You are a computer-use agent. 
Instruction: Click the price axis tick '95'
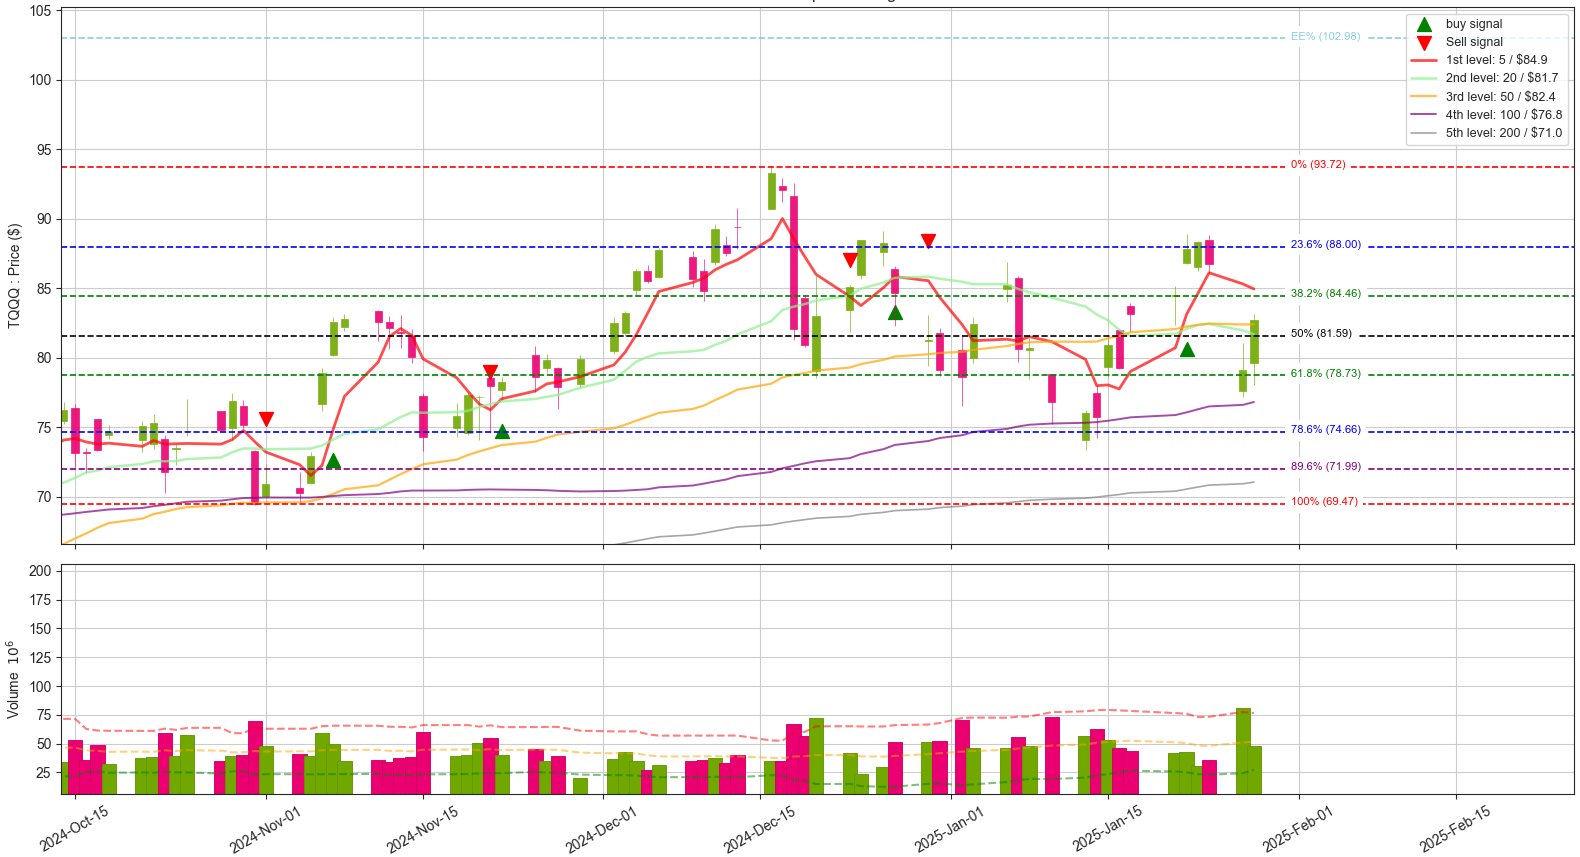[x=45, y=150]
